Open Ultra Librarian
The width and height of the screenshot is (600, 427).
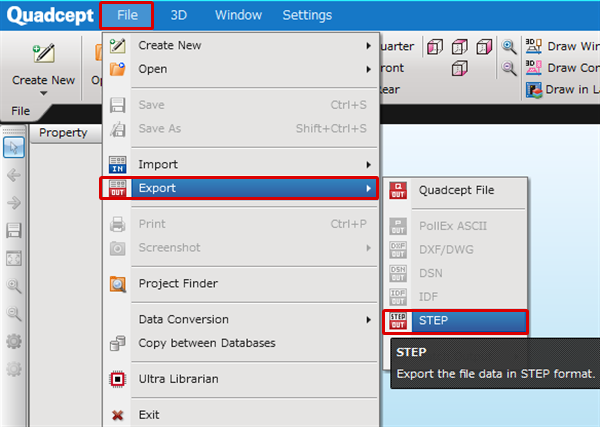point(241,379)
